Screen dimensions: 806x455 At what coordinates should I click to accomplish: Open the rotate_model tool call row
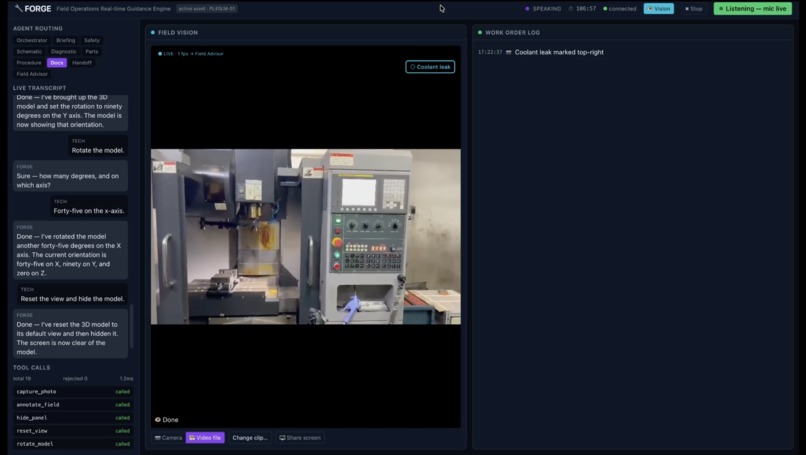click(73, 444)
